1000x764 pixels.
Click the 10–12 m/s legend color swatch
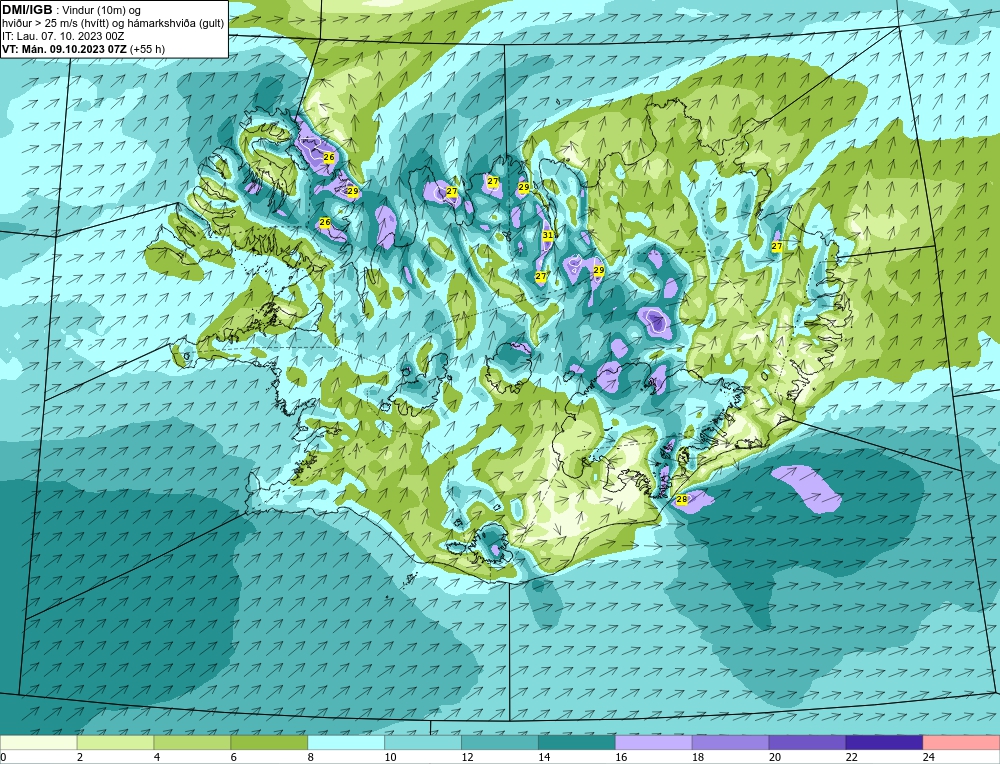pyautogui.click(x=423, y=742)
